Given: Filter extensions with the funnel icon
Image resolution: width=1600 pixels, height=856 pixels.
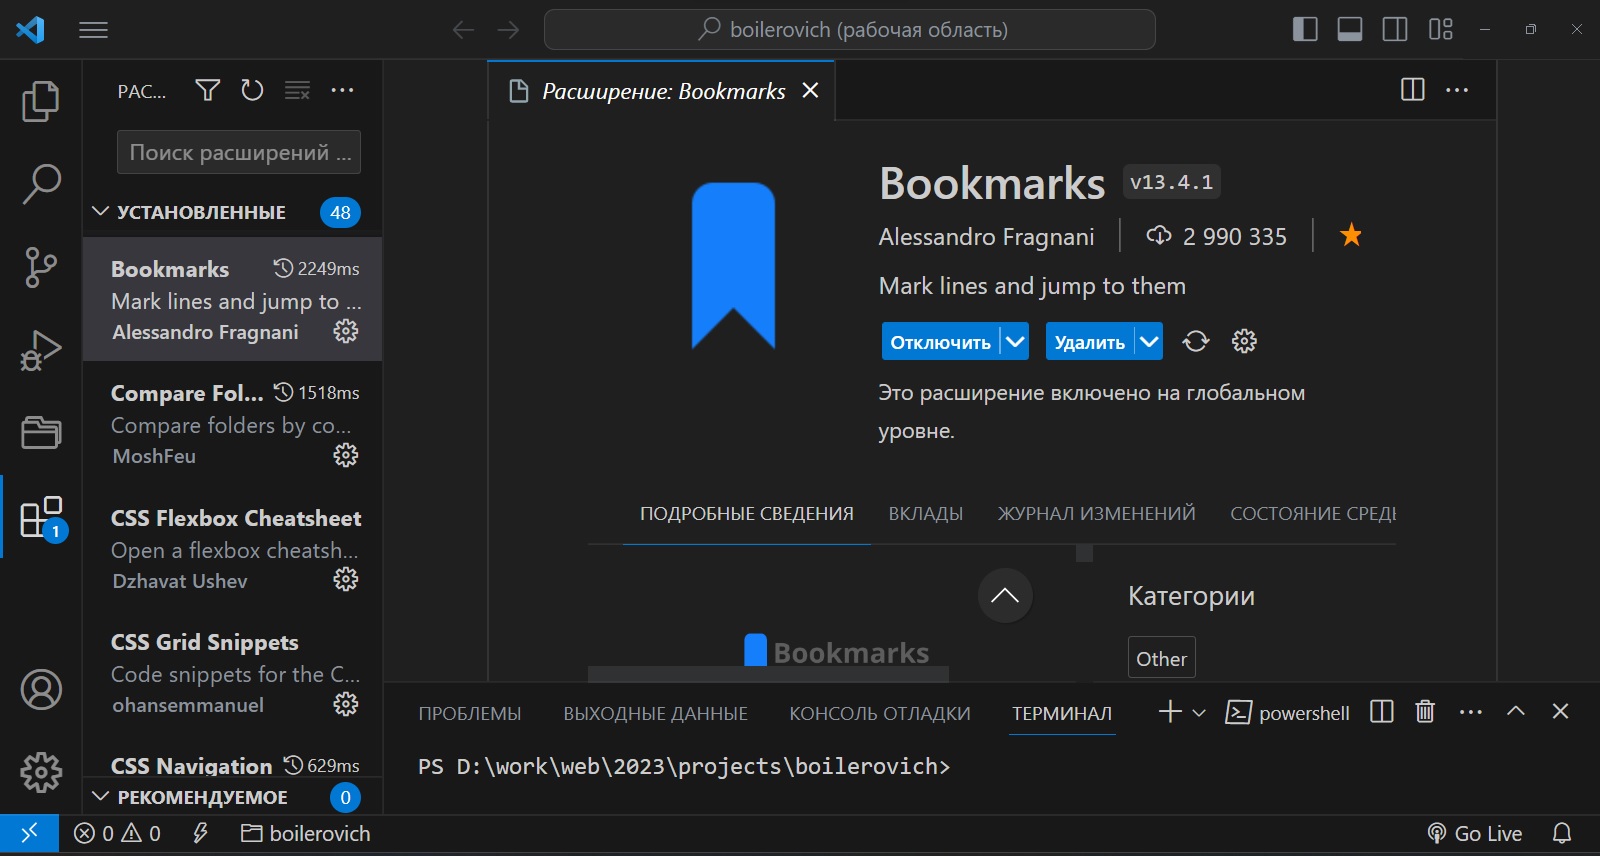Looking at the screenshot, I should pos(207,91).
